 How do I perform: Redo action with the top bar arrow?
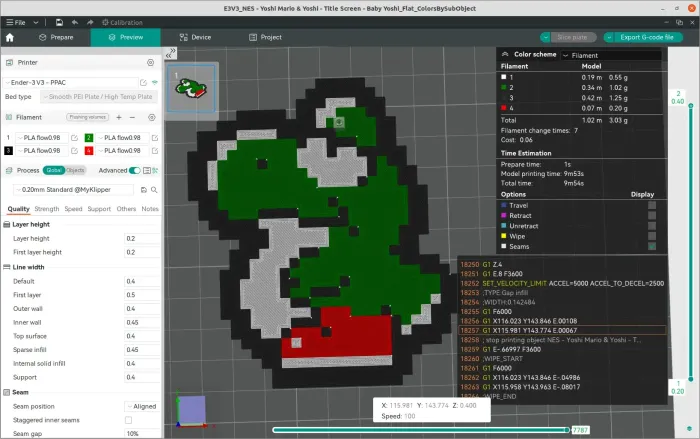[90, 22]
